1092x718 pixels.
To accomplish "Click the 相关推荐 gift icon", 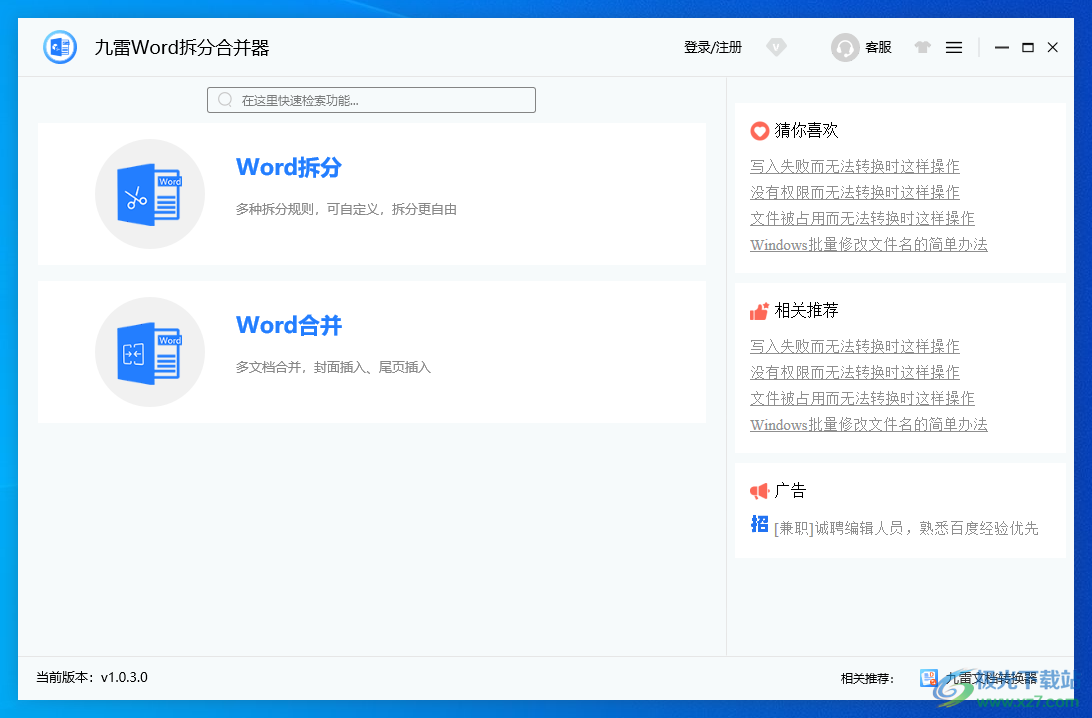I will (758, 310).
